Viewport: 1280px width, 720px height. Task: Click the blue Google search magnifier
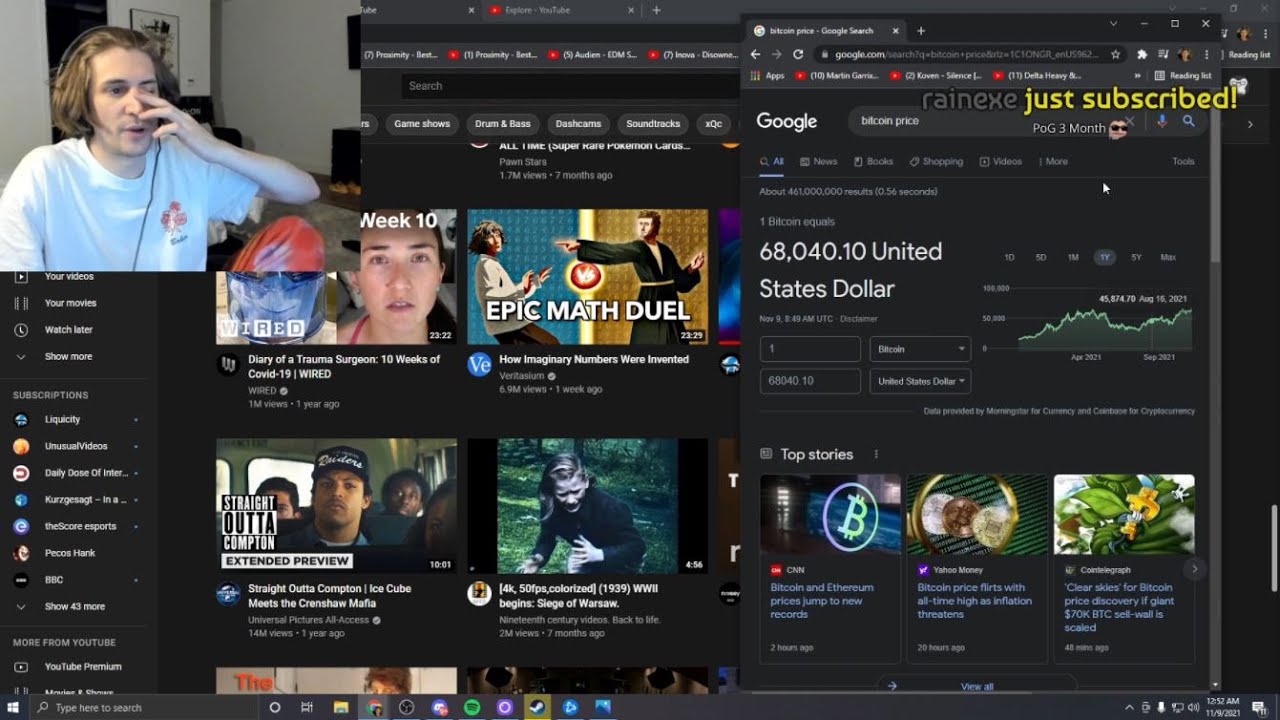click(1188, 121)
